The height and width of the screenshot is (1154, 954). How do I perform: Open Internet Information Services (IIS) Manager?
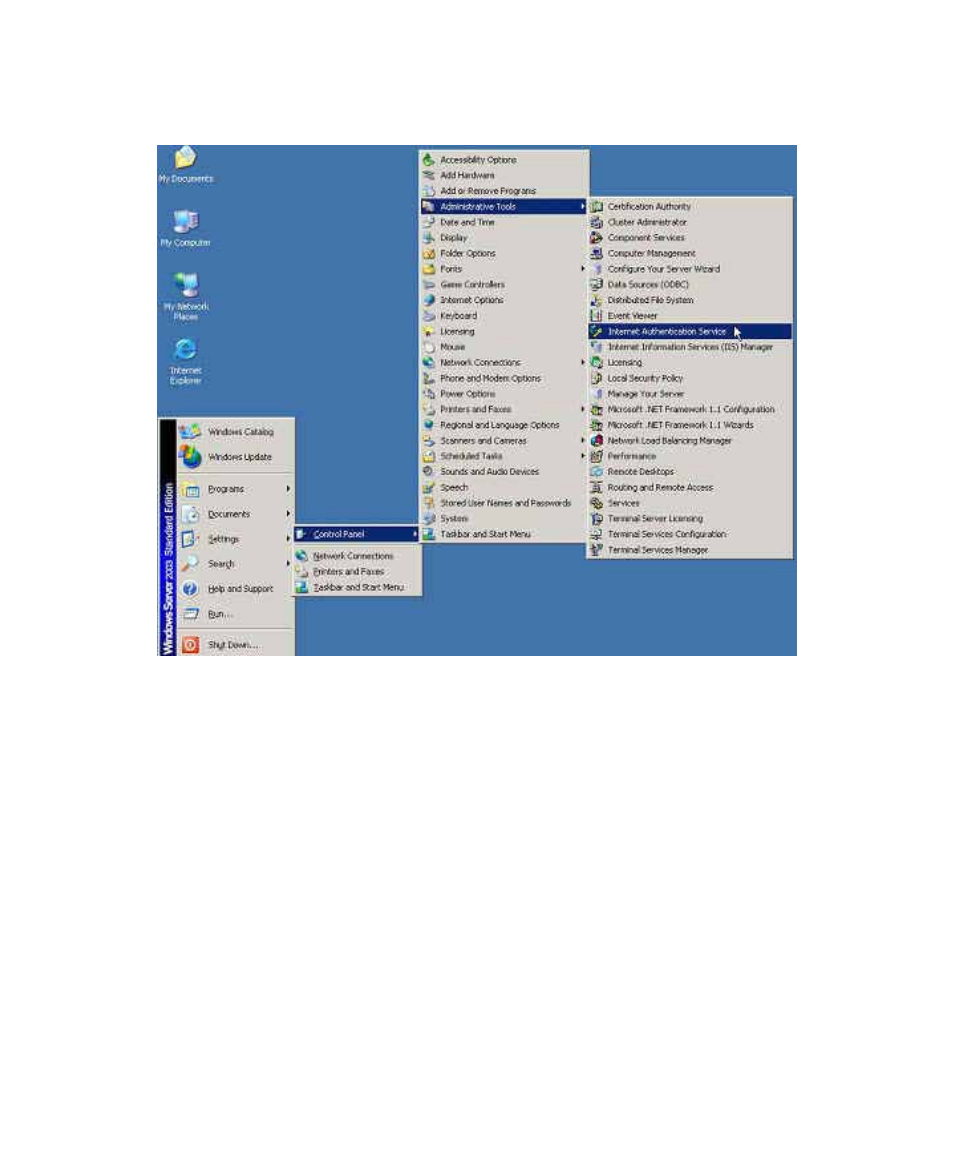pos(690,347)
